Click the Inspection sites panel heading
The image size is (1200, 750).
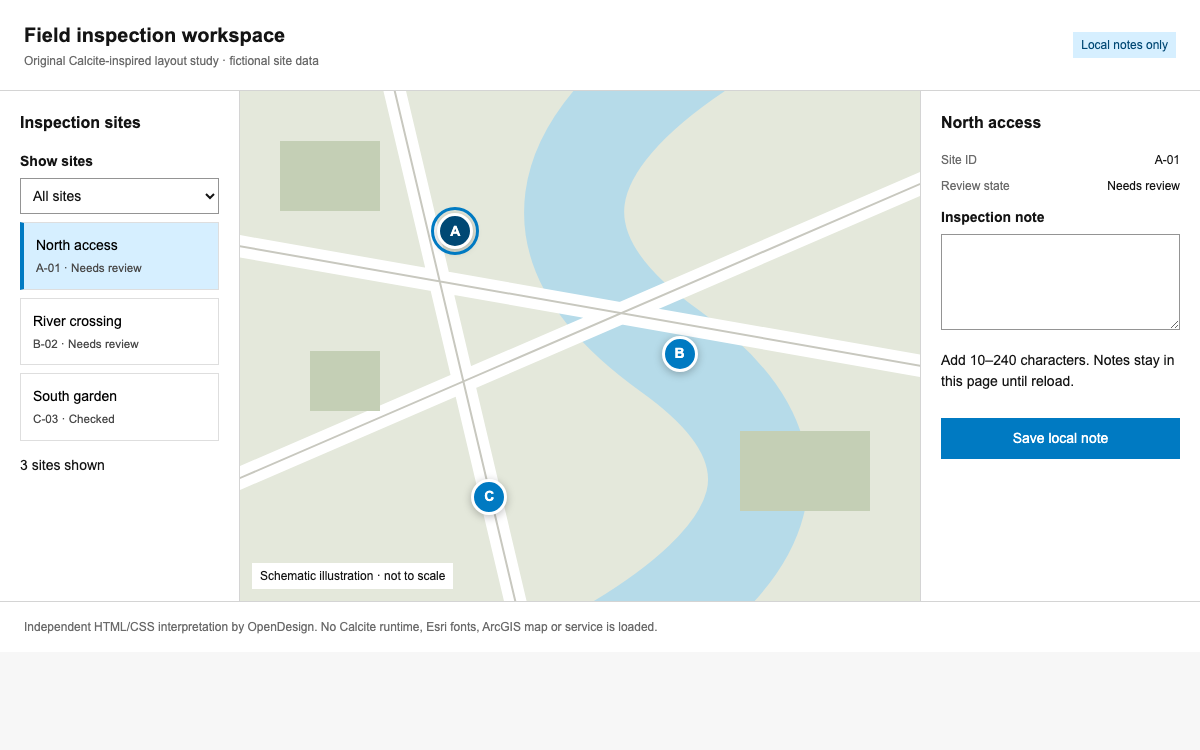[x=80, y=123]
